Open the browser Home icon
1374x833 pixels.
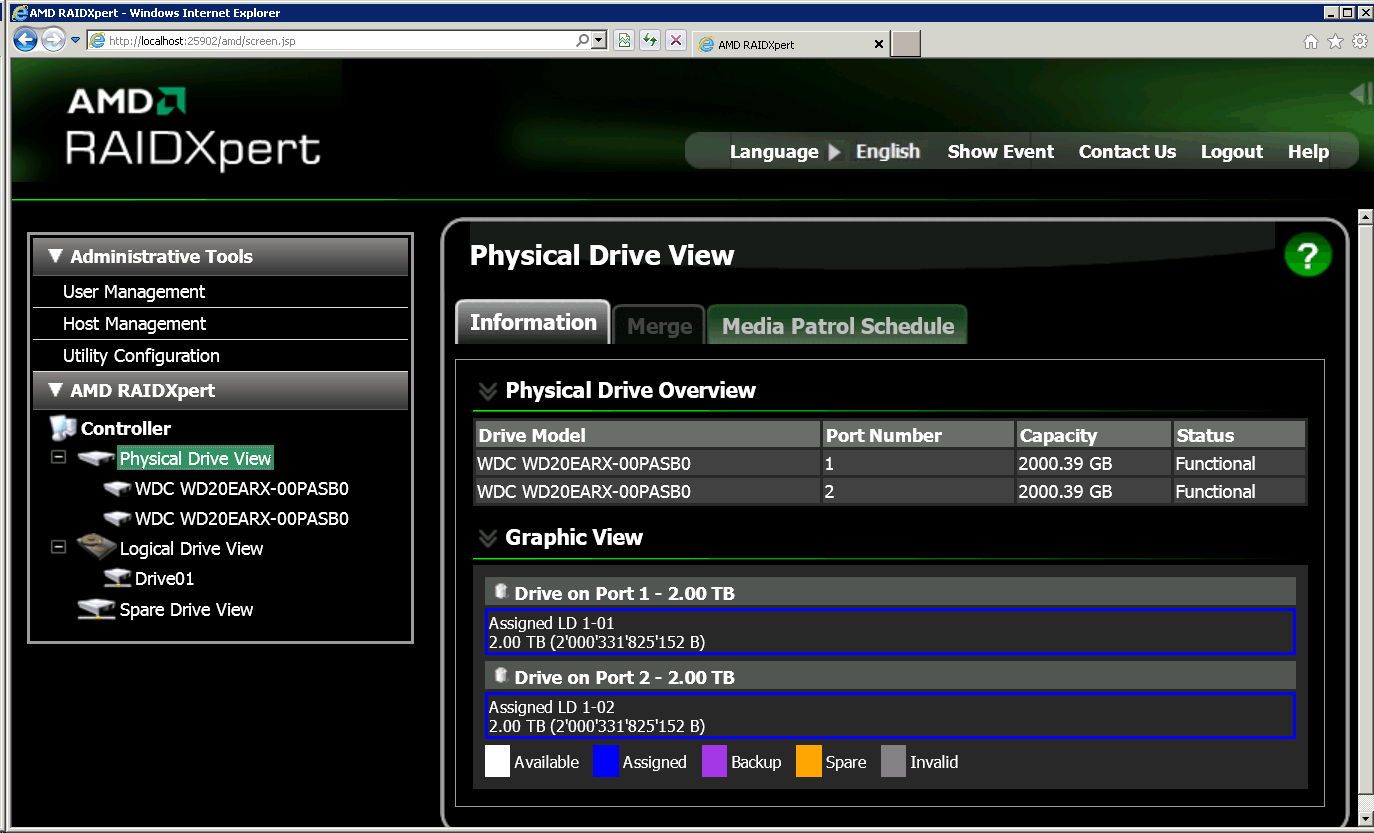(x=1311, y=41)
